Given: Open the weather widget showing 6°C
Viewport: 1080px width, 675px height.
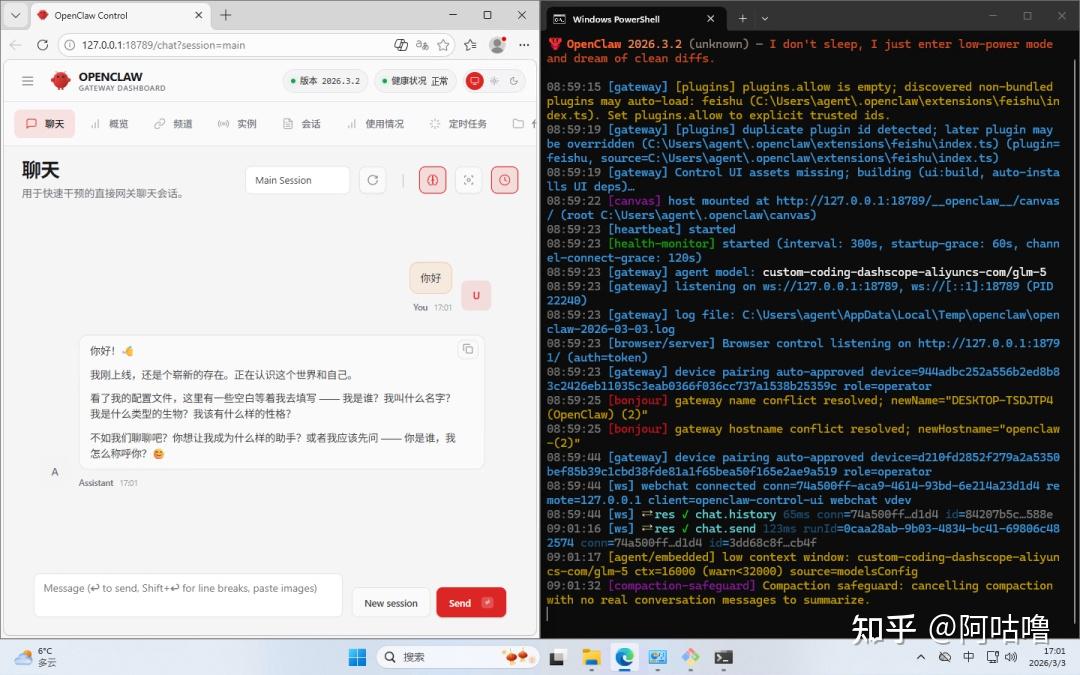Looking at the screenshot, I should click(36, 657).
